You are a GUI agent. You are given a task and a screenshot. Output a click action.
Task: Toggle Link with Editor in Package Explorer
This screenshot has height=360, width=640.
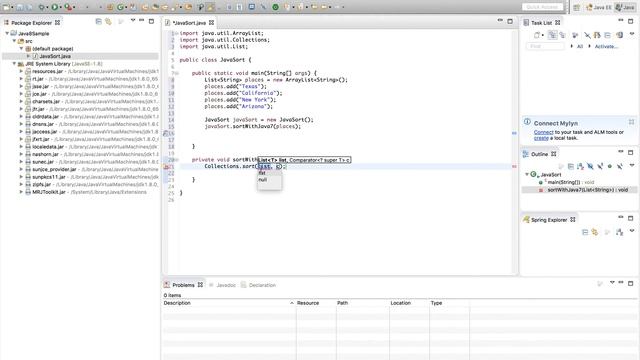point(108,21)
